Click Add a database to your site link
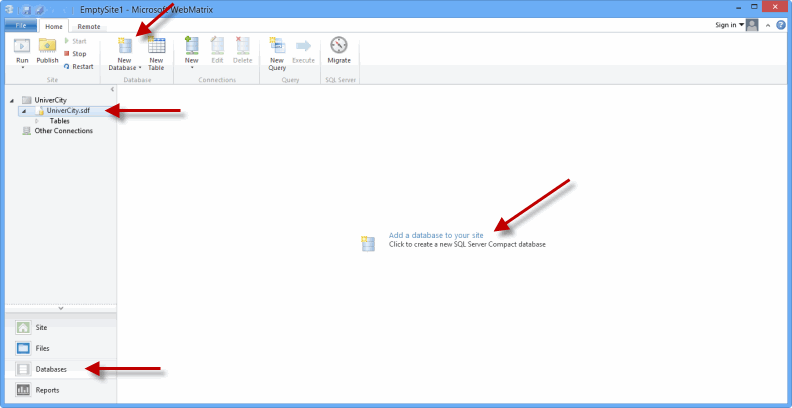Screen dimensions: 792x408 pos(436,235)
